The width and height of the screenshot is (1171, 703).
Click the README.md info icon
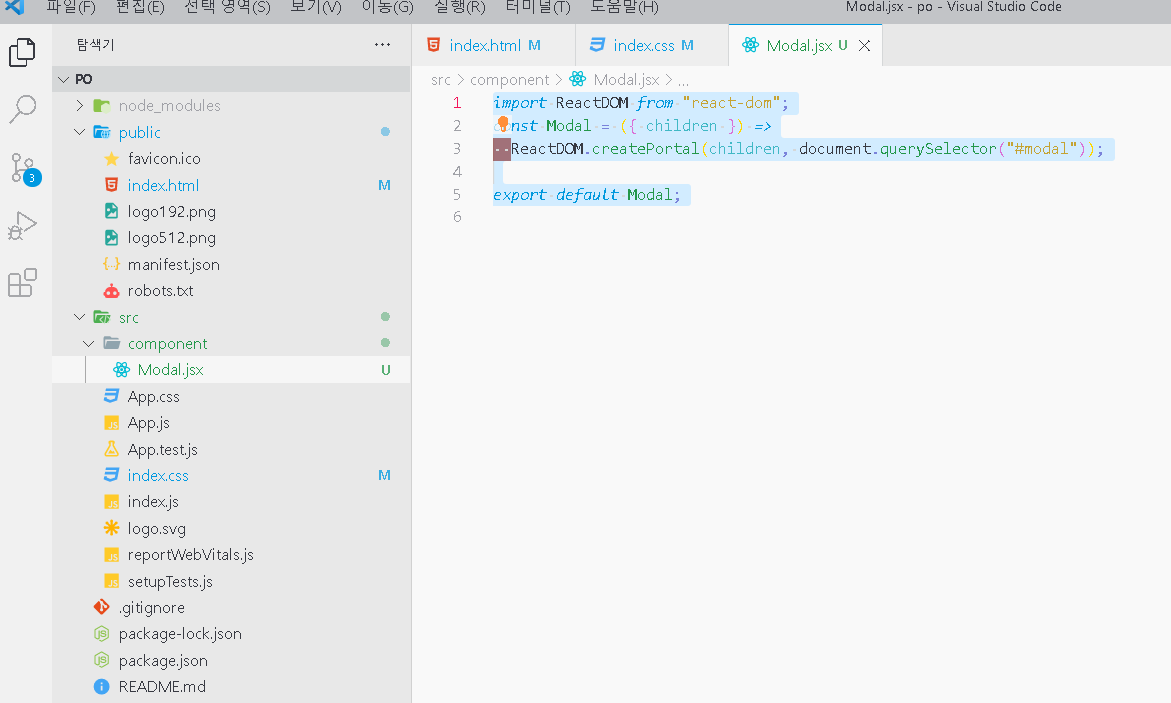coord(102,687)
